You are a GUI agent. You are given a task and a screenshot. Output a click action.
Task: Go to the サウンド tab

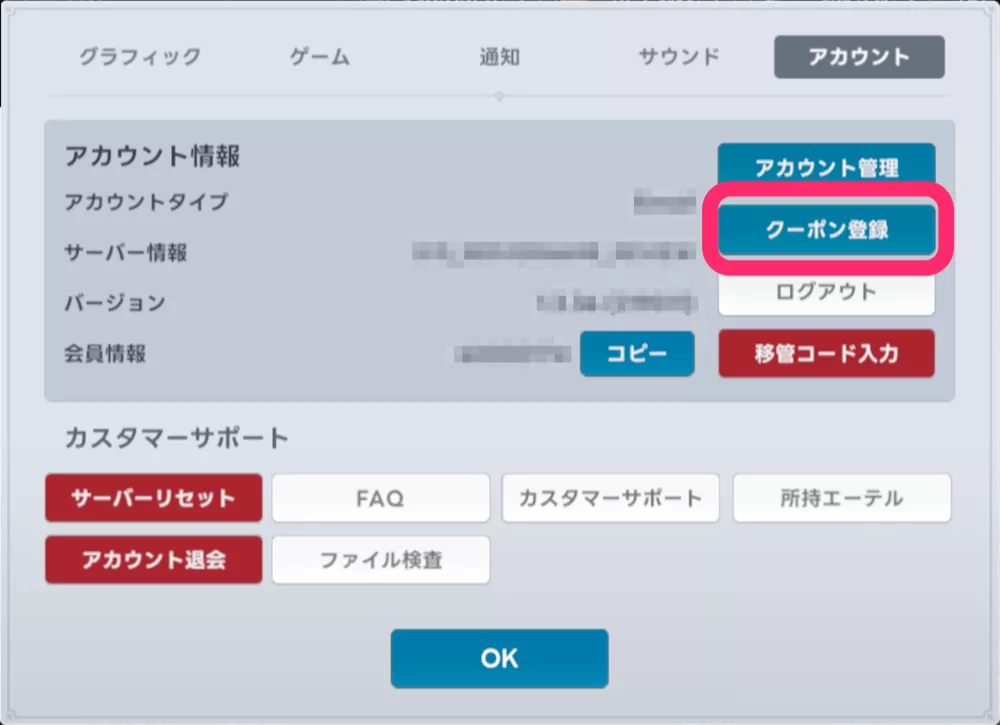(679, 57)
